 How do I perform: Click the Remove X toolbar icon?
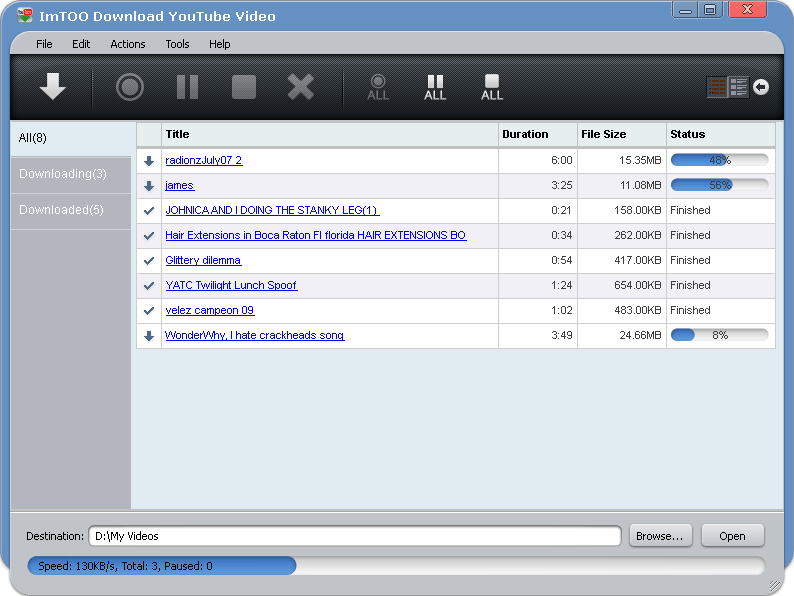[x=301, y=87]
